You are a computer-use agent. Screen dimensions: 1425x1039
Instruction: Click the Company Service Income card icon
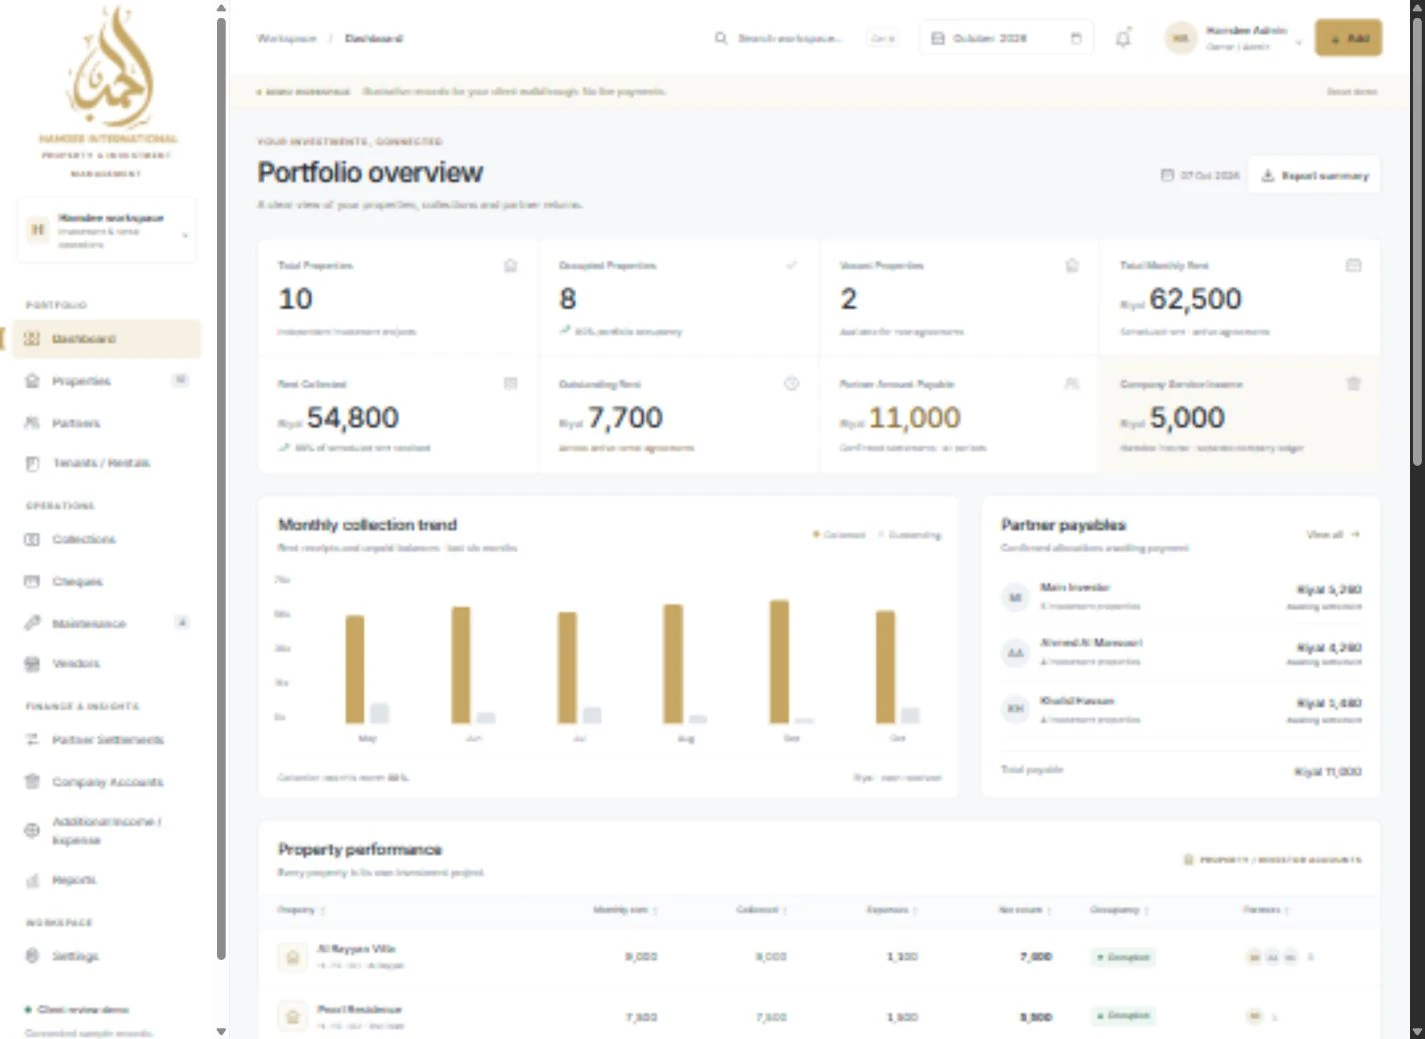coord(1353,384)
